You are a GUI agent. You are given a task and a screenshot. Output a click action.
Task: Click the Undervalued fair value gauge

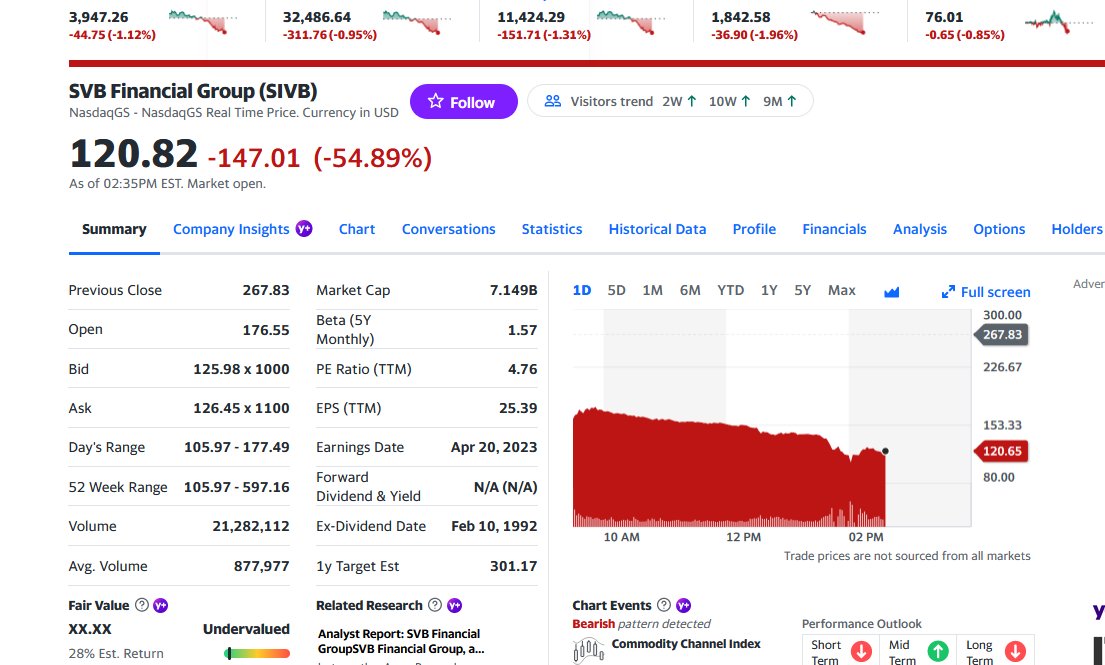tap(257, 653)
